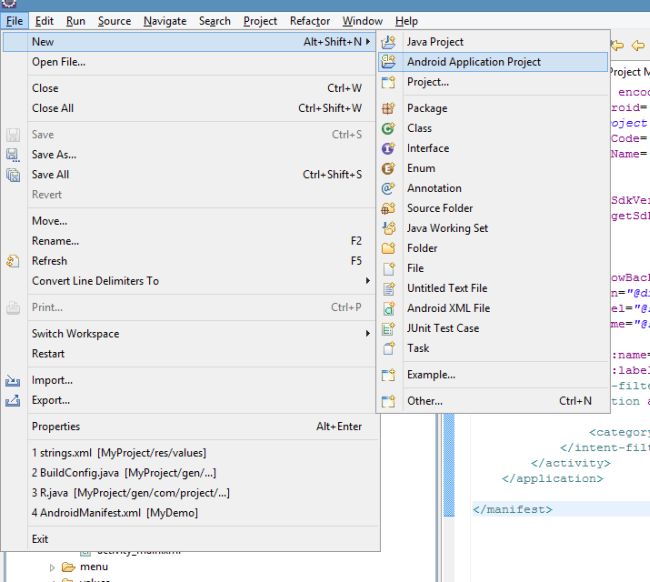Click the Source Folder icon

click(388, 208)
